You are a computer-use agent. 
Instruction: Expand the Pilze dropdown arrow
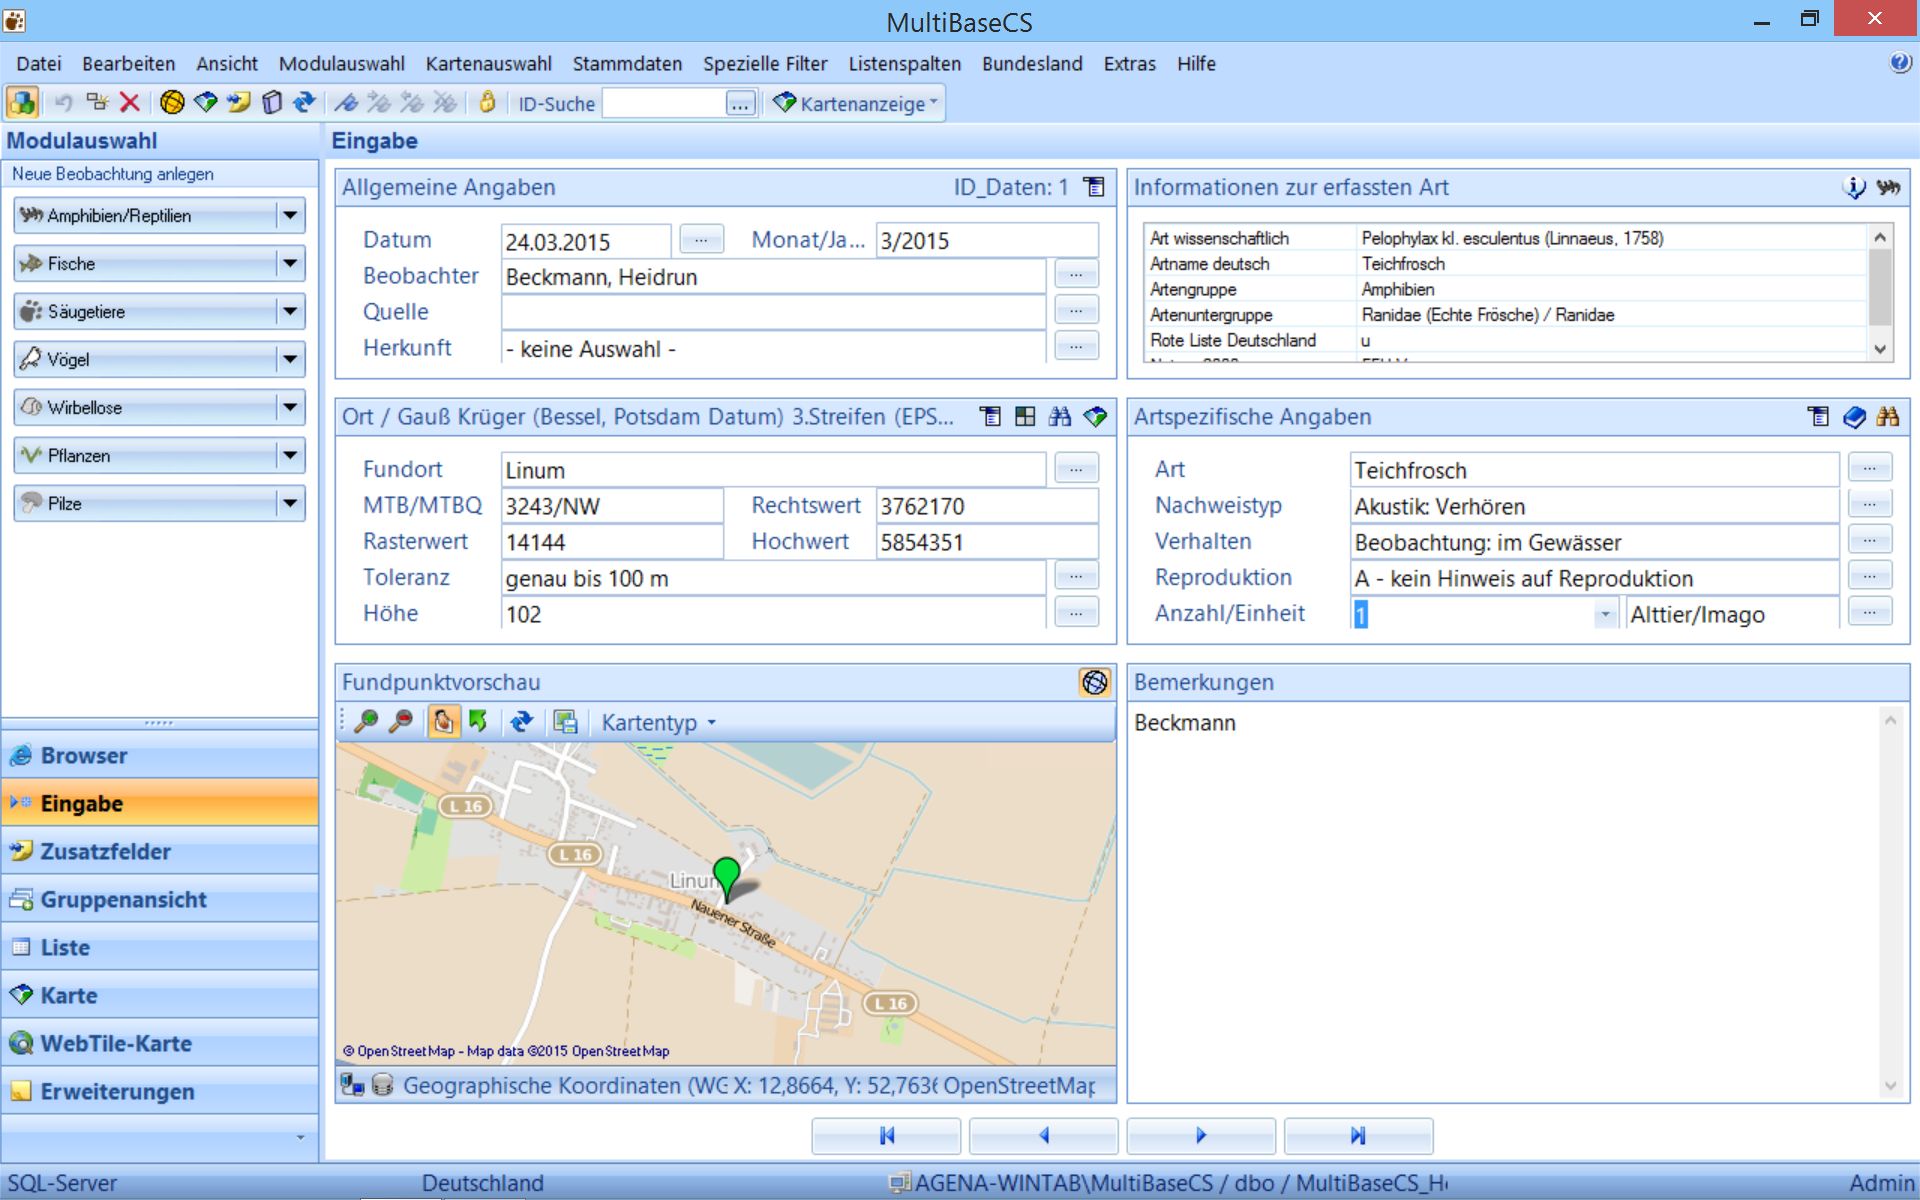pyautogui.click(x=290, y=503)
